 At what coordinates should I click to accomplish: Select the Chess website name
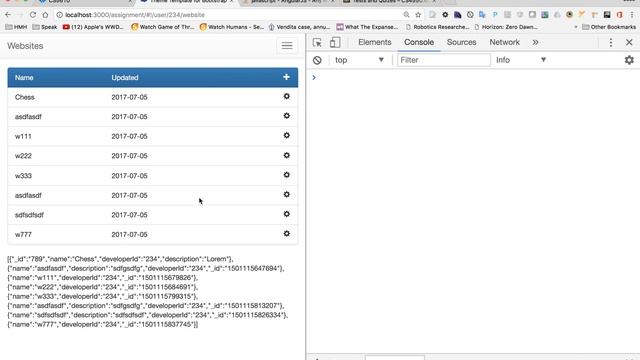(24, 97)
